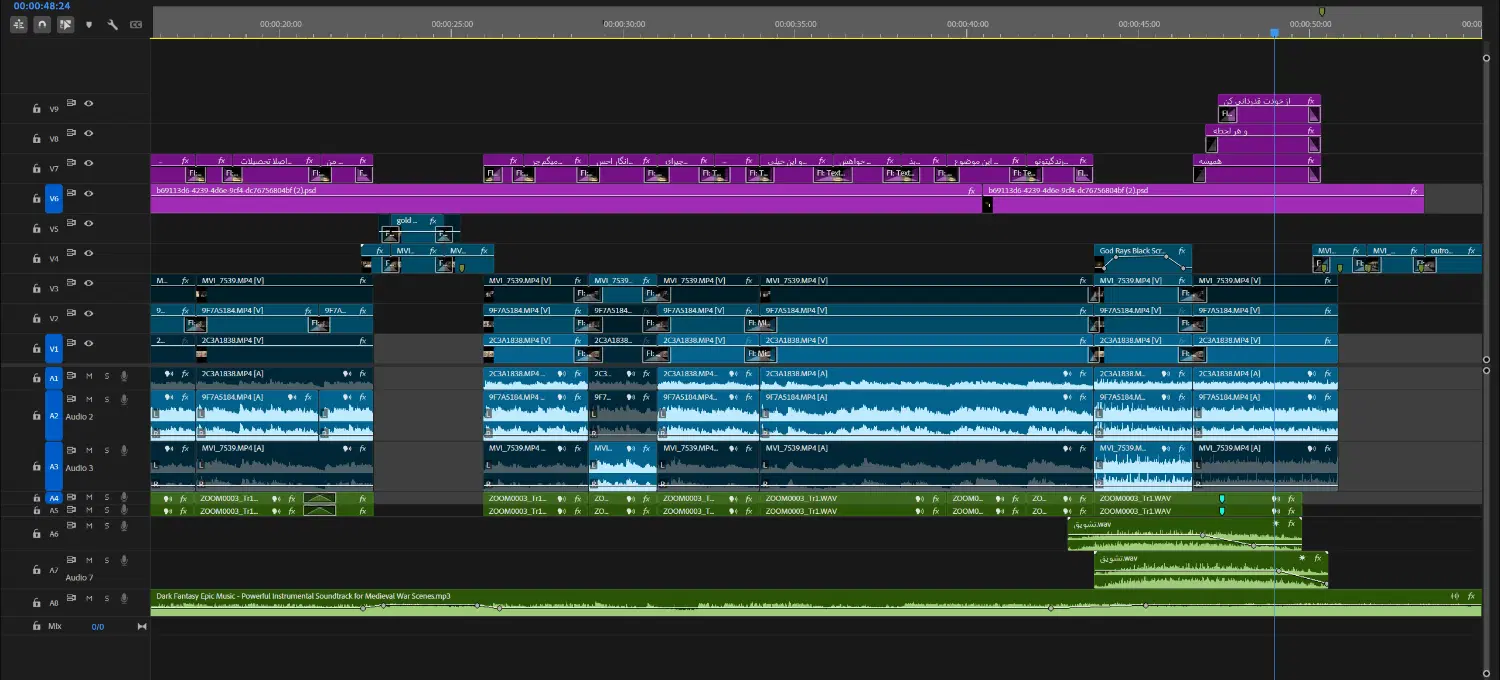Toggle sync lock icon for V8
Viewport: 1500px width, 680px height.
coord(72,132)
